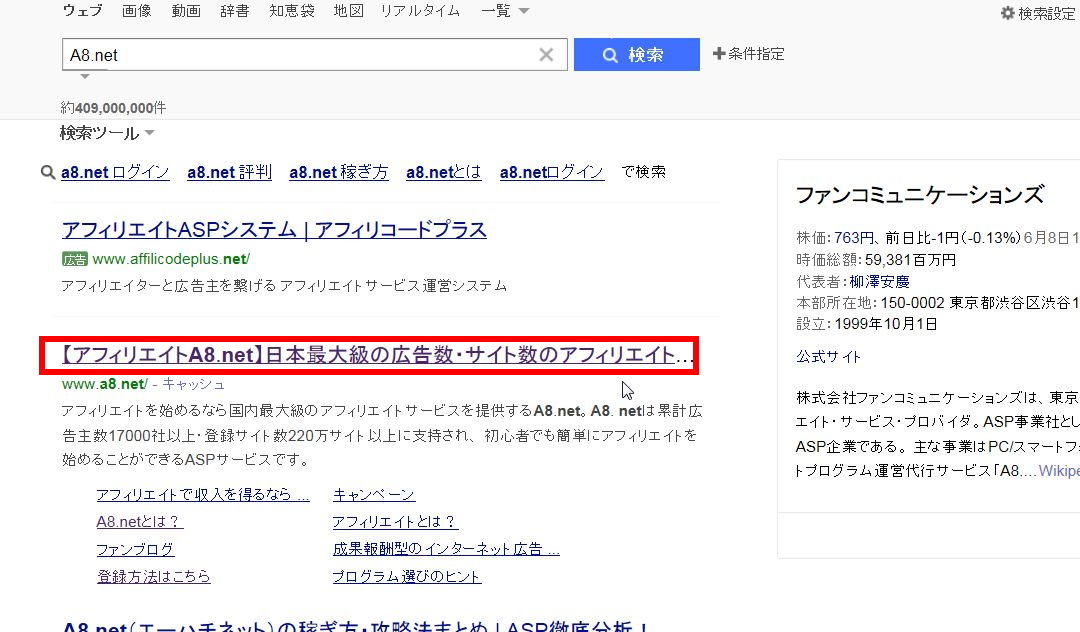This screenshot has width=1080, height=632.
Task: Open the Wikipedia link in the company description
Action: (x=1059, y=471)
